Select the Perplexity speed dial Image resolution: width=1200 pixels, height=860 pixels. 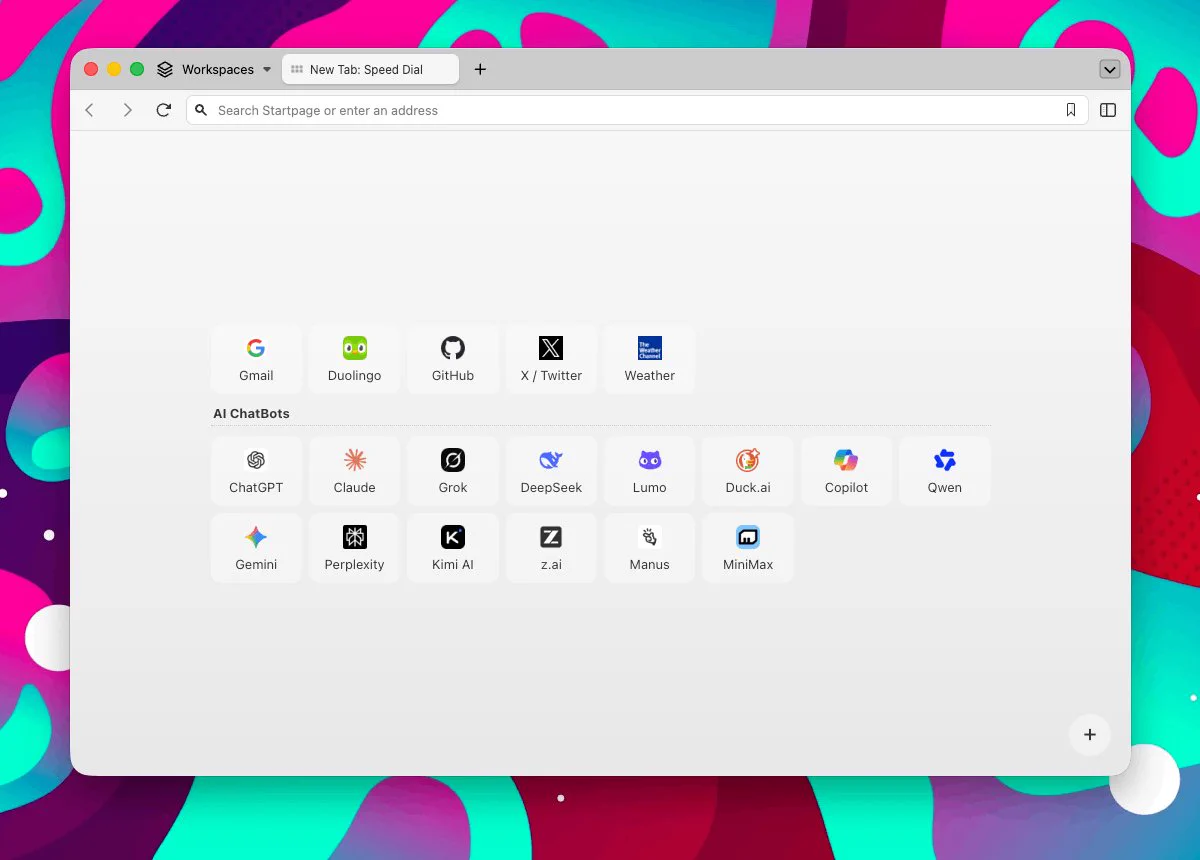click(x=354, y=548)
